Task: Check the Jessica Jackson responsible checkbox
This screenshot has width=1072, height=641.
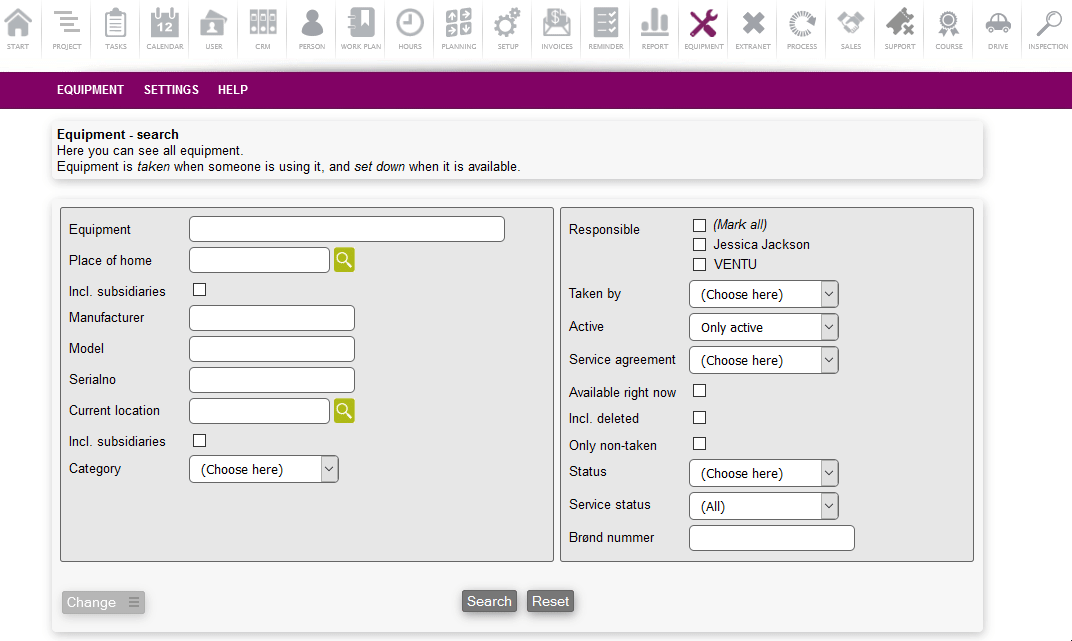Action: (x=700, y=245)
